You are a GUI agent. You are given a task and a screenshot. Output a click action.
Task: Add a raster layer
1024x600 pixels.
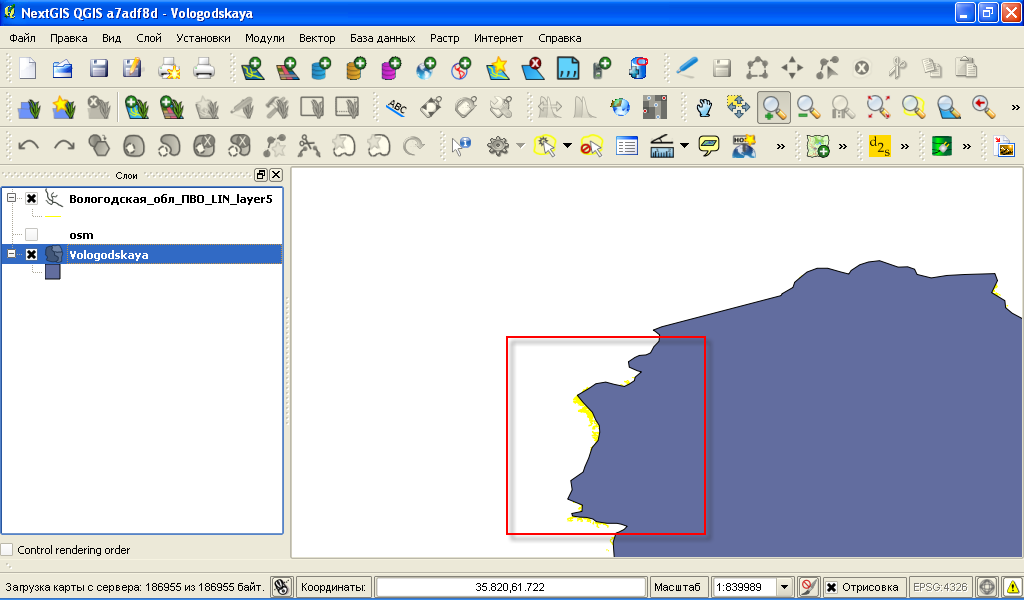[x=287, y=68]
